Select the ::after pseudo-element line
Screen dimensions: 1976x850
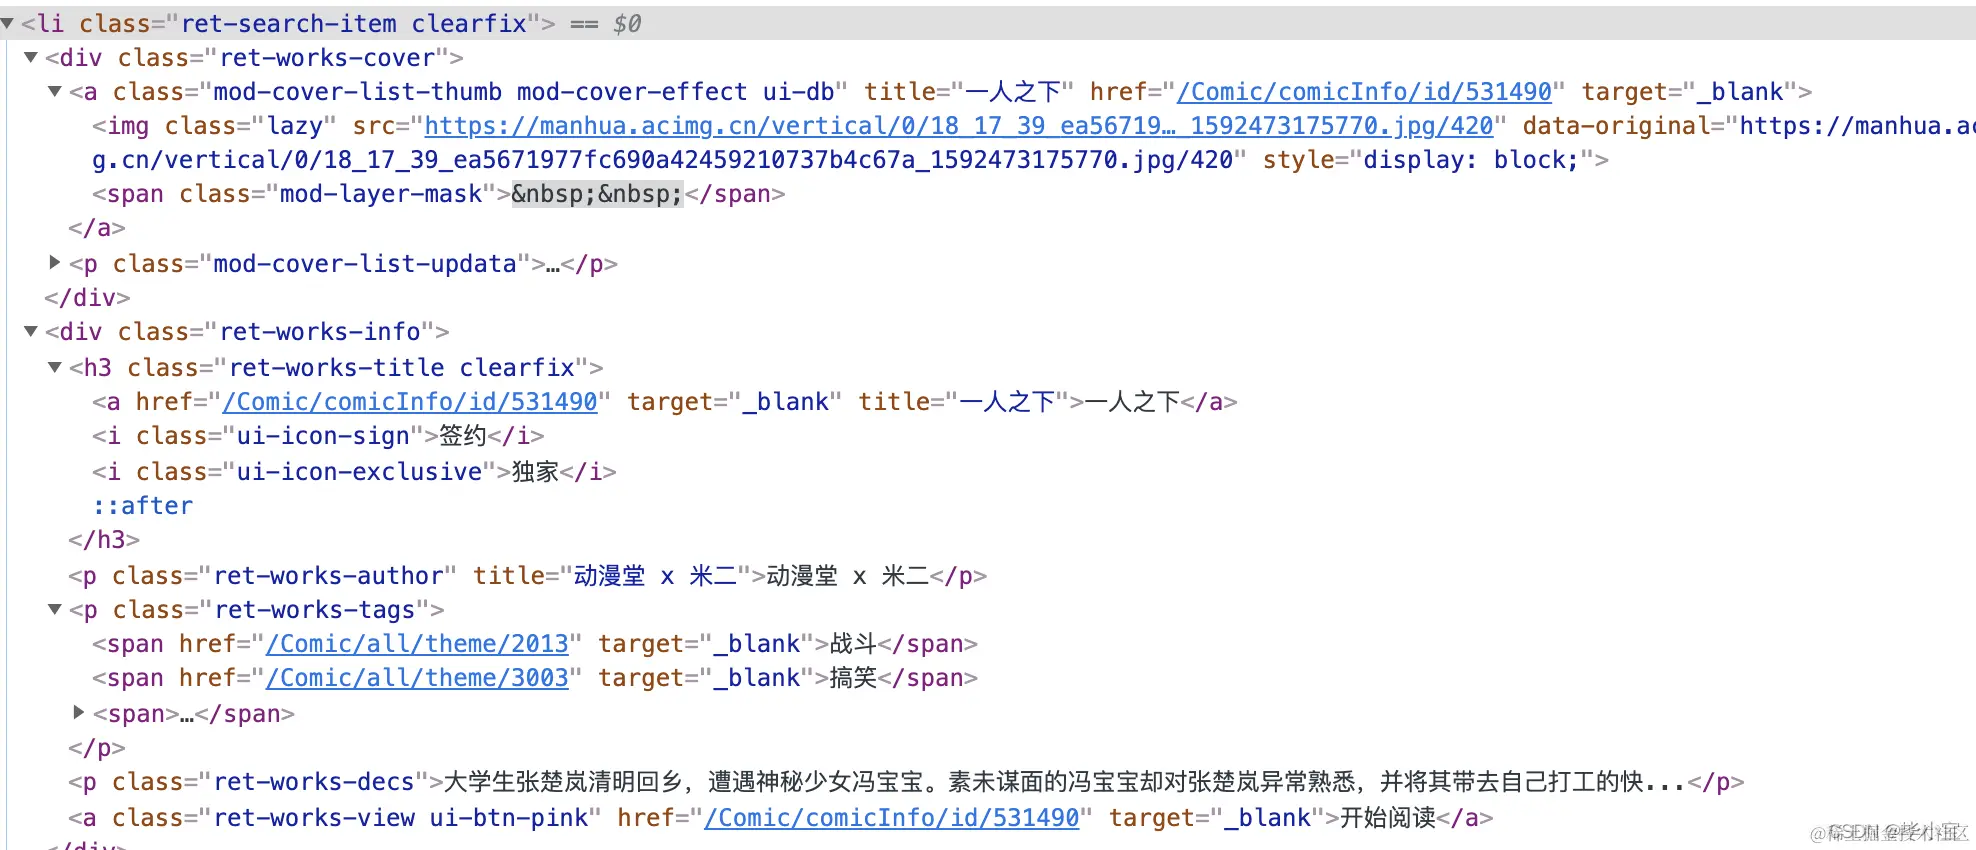coord(143,506)
